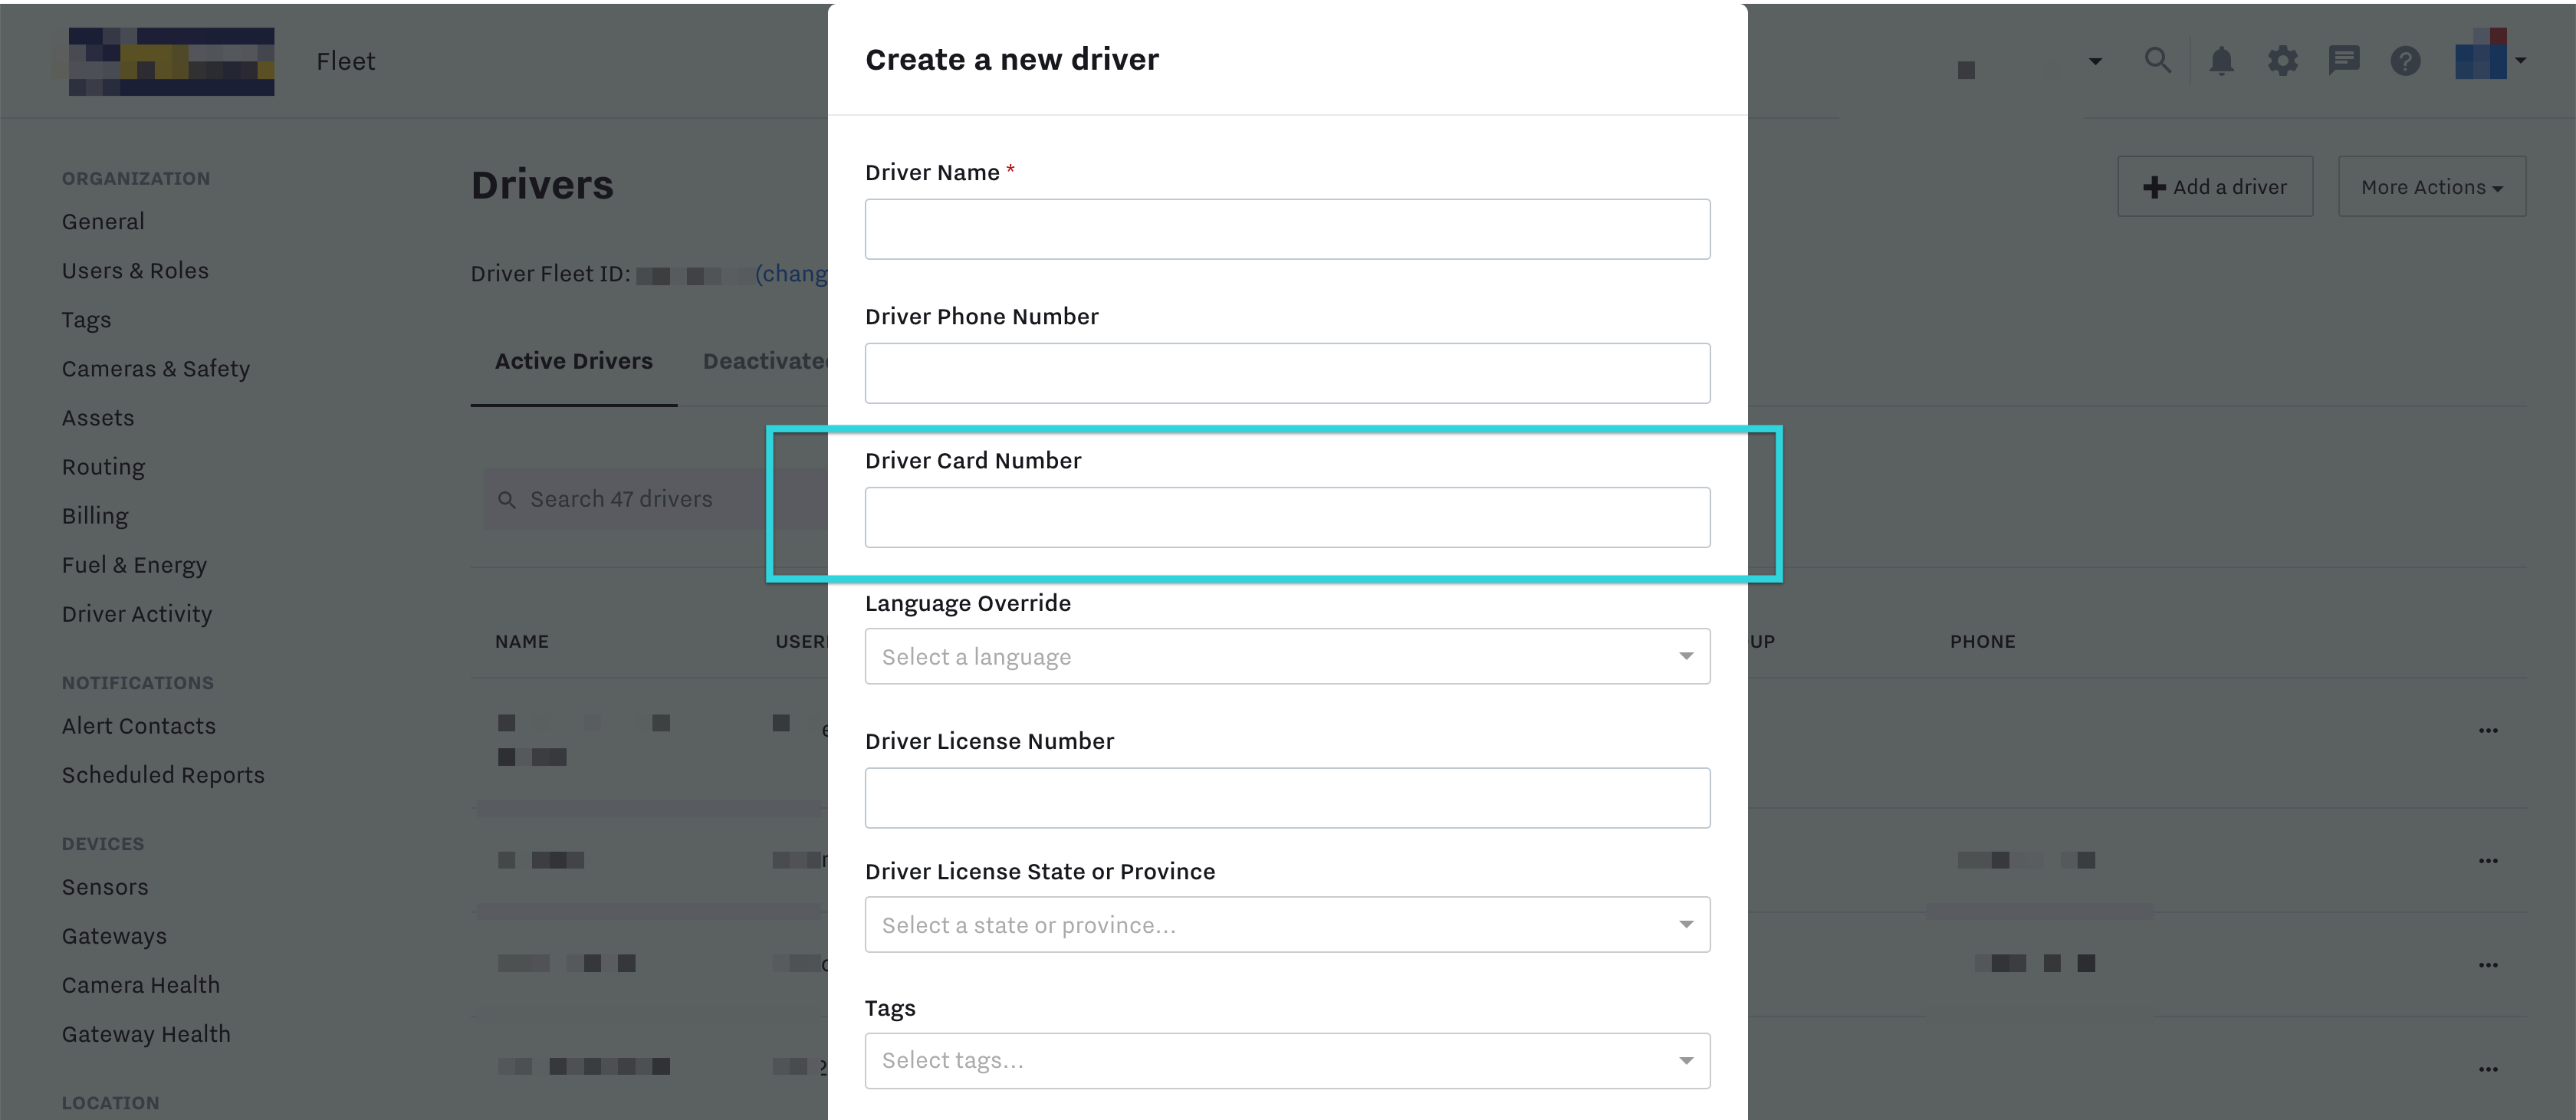Open the global search magnifier icon

[x=2157, y=60]
